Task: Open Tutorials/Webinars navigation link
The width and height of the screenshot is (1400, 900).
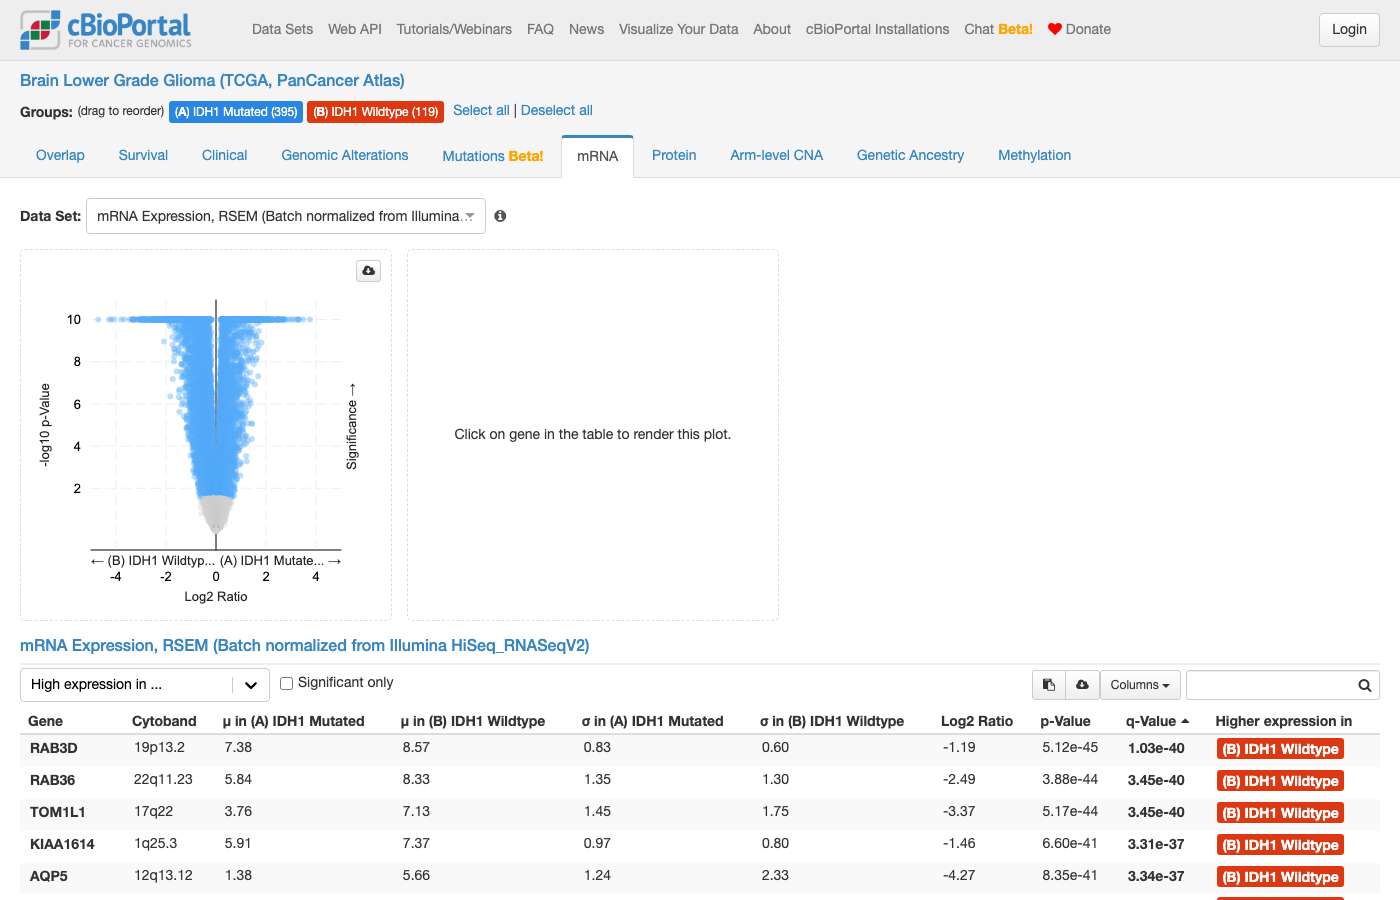Action: (454, 29)
